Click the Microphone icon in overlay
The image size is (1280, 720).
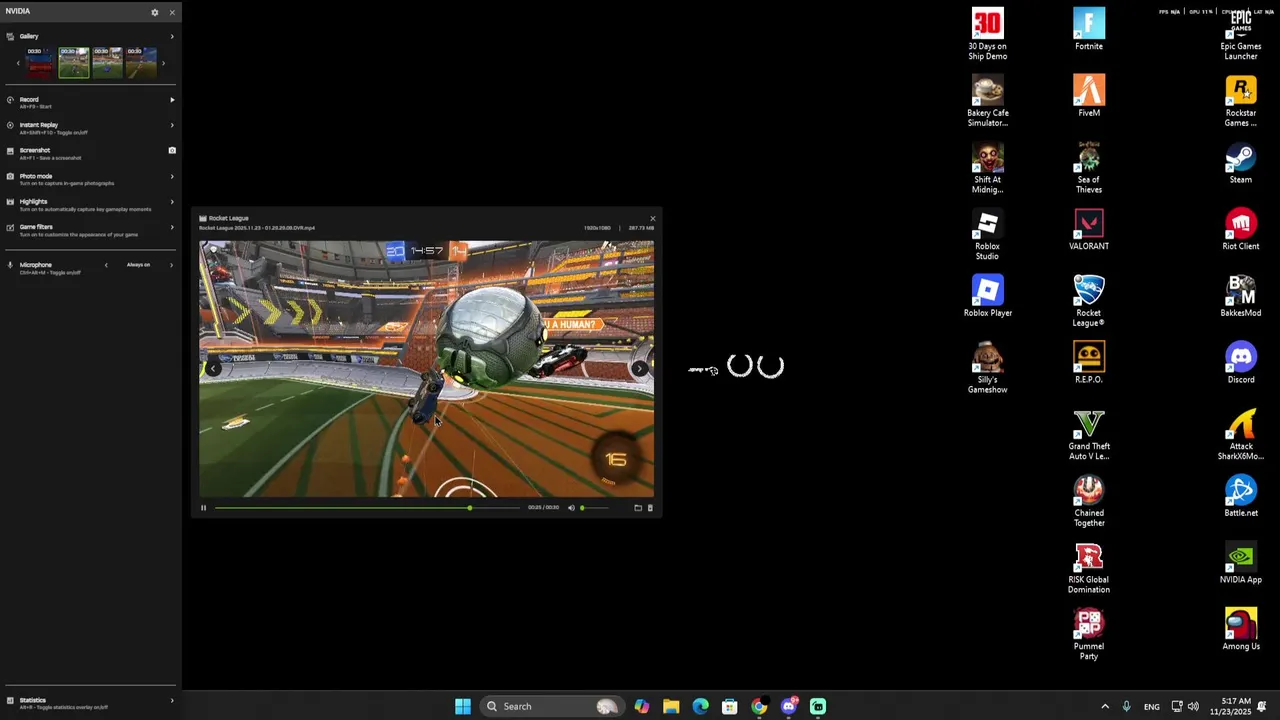(x=10, y=266)
